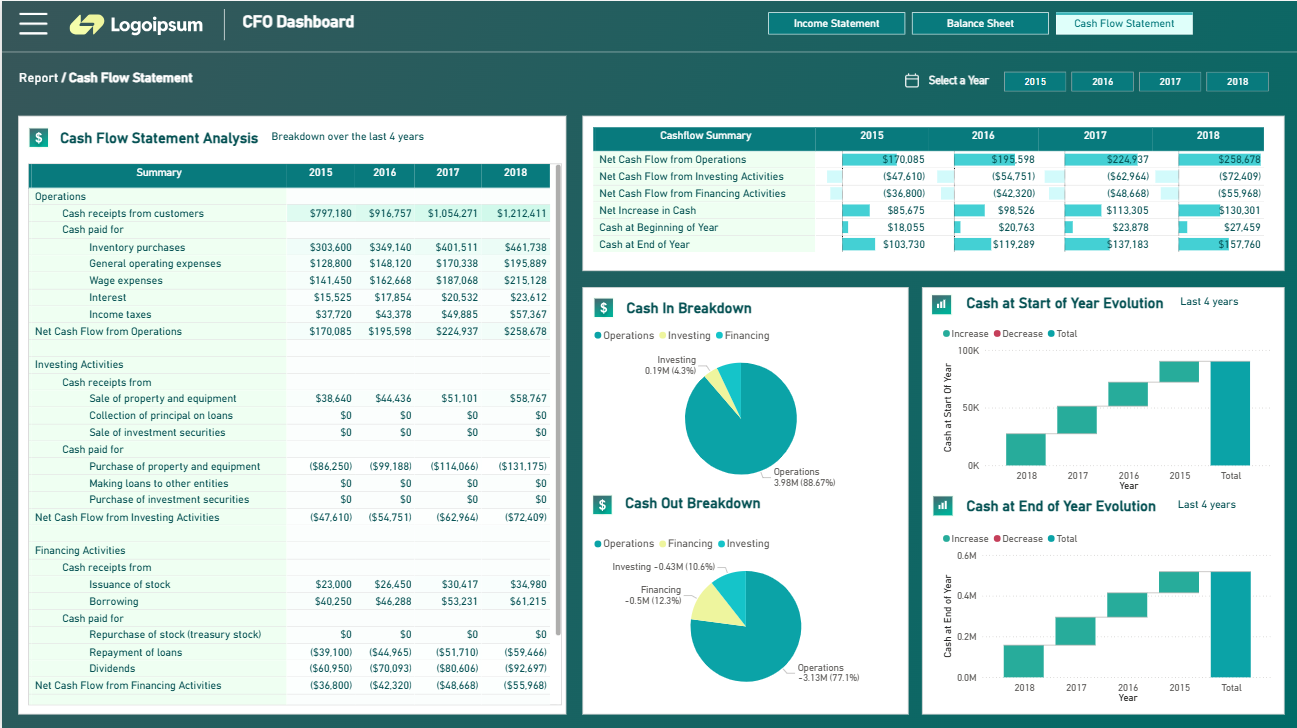Click the Borrowing row label

[114, 602]
